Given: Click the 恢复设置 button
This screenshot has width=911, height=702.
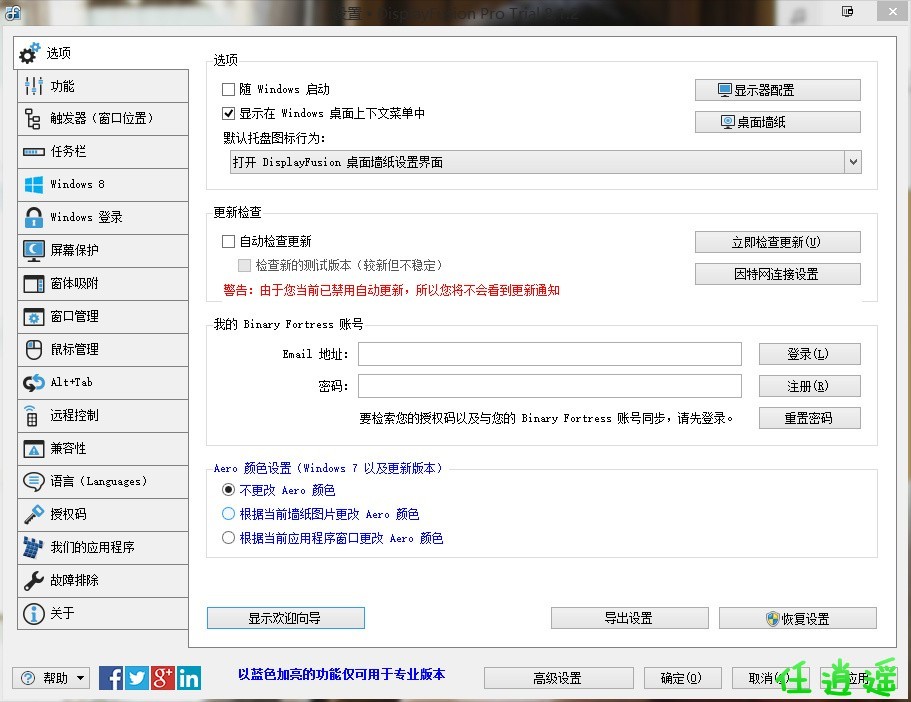Looking at the screenshot, I should (x=798, y=618).
